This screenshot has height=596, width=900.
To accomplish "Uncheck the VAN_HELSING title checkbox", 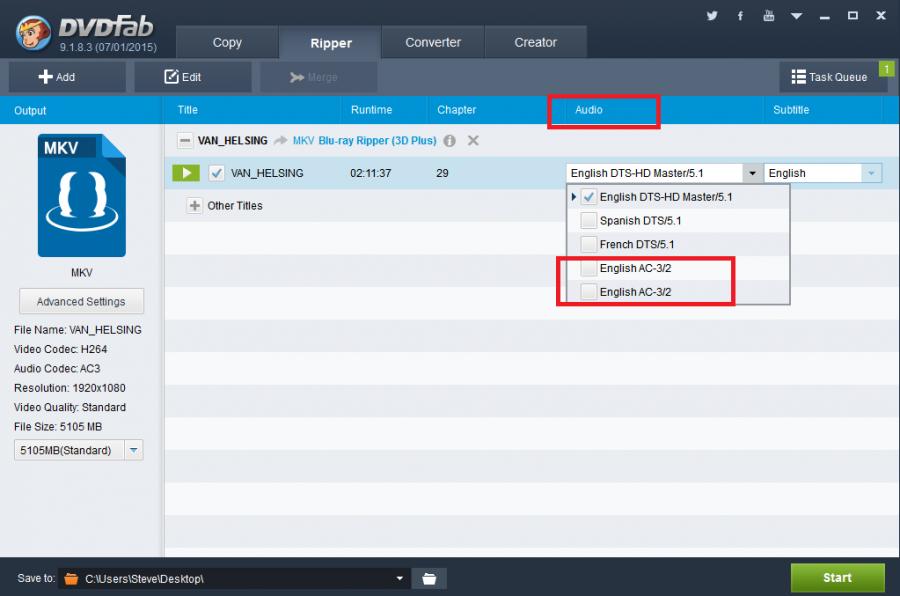I will 217,173.
